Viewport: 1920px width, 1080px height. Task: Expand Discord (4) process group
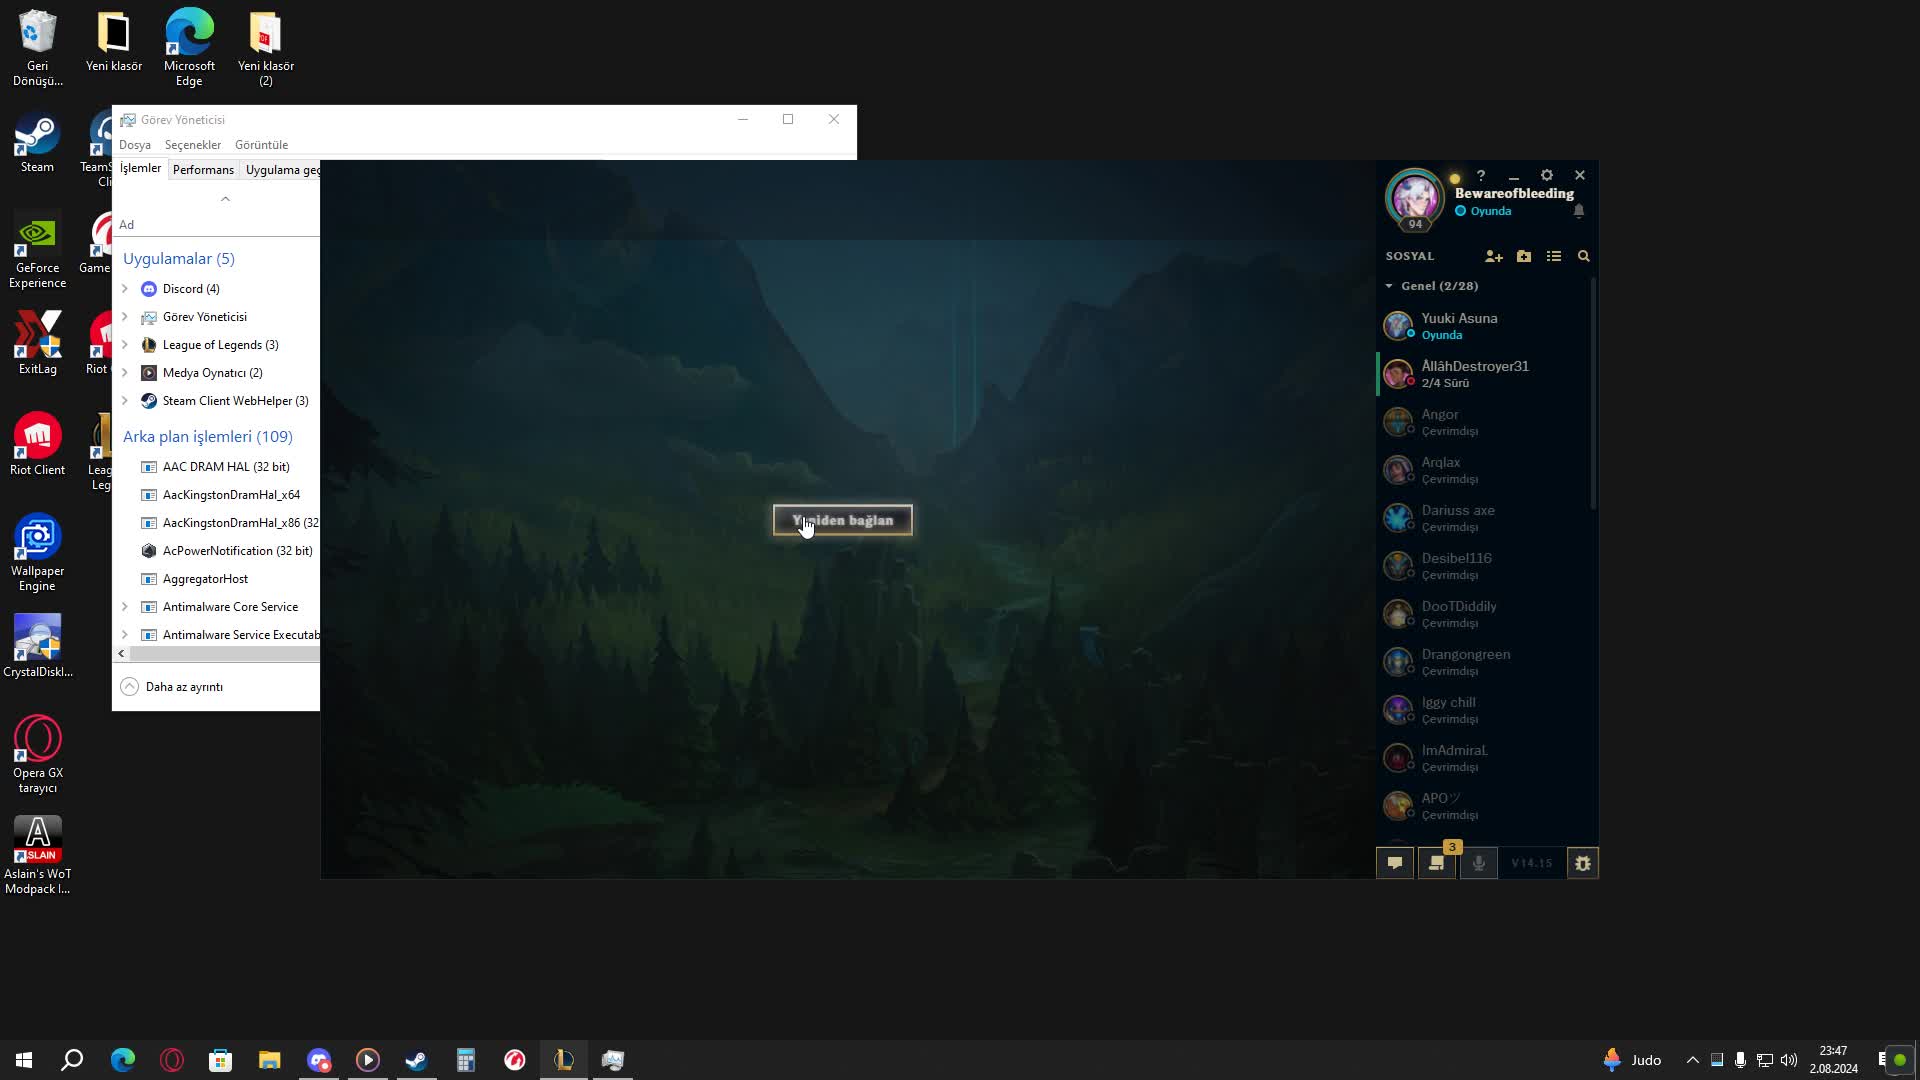coord(125,289)
